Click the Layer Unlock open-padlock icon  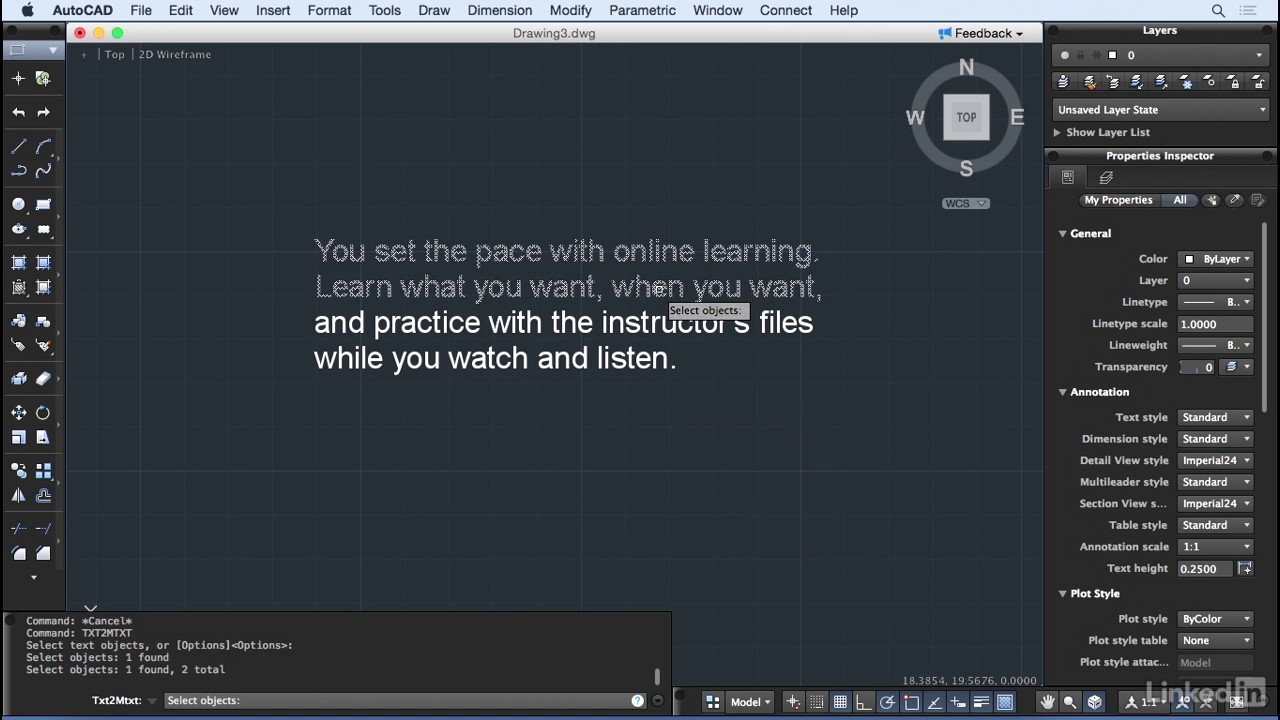[1258, 81]
